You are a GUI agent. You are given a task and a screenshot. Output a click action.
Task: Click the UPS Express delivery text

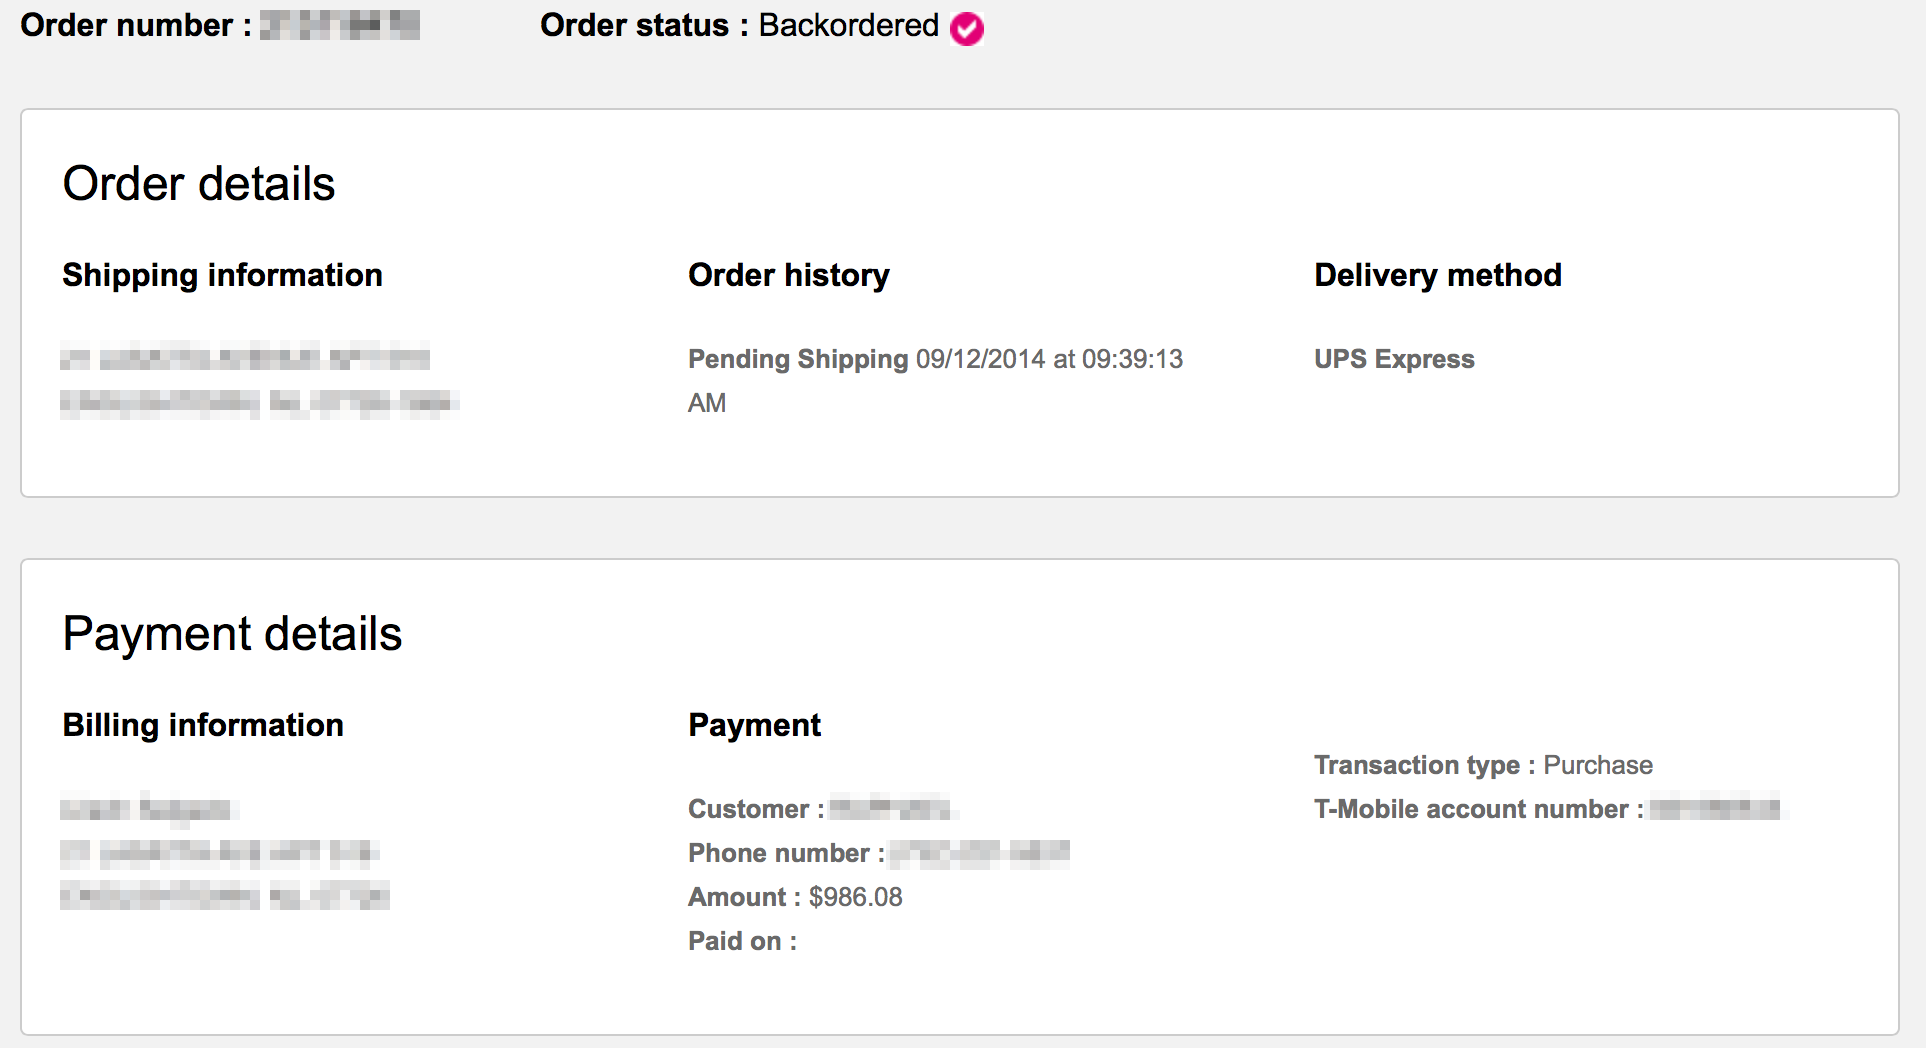tap(1394, 359)
